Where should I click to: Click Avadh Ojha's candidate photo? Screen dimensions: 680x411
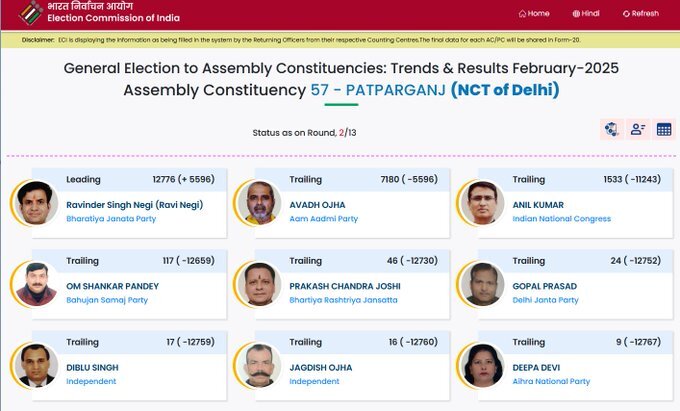[x=259, y=203]
